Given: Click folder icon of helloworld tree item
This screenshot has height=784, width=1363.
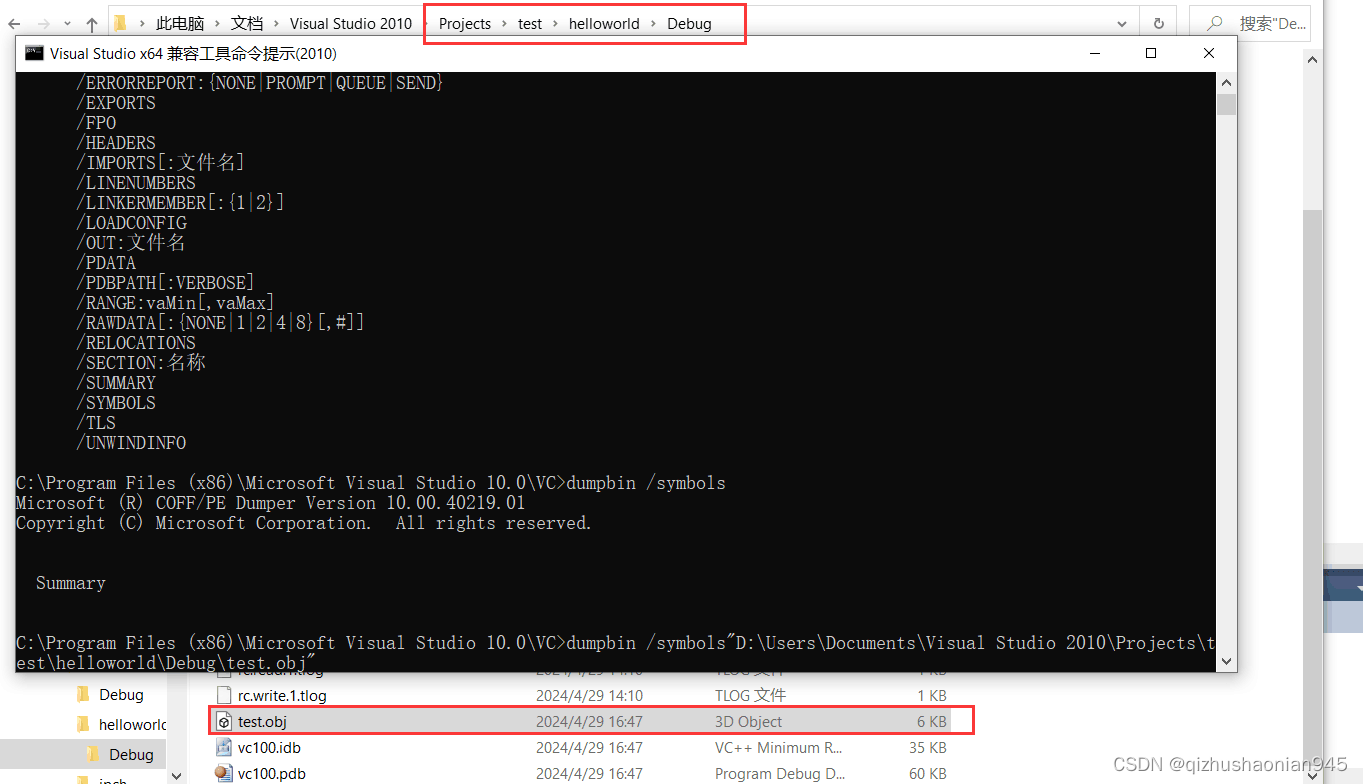Looking at the screenshot, I should (x=84, y=724).
